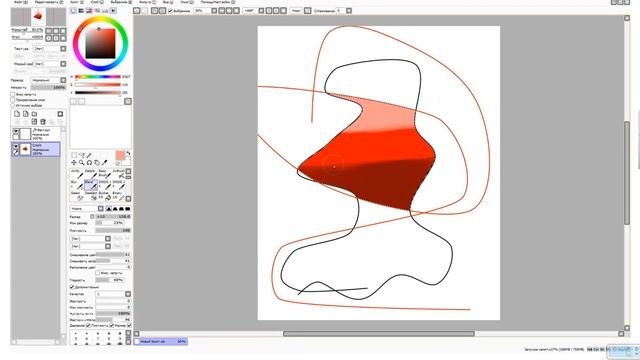Image resolution: width=640 pixels, height=360 pixels.
Task: Open the 'Файл' menu
Action: tap(20, 2)
